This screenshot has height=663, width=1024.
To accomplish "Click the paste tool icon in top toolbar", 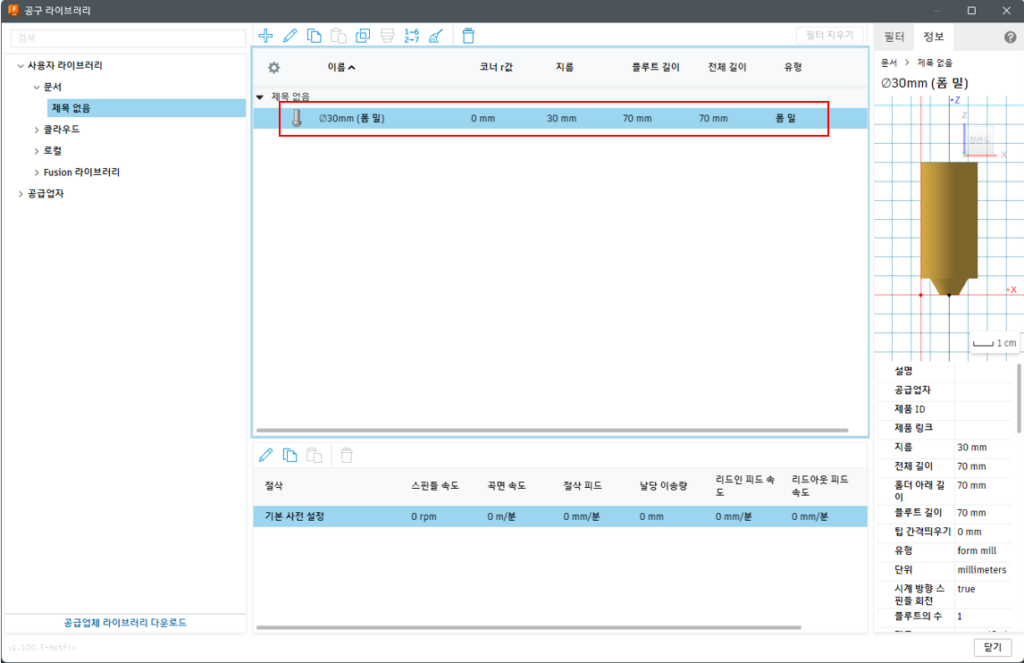I will tap(338, 35).
